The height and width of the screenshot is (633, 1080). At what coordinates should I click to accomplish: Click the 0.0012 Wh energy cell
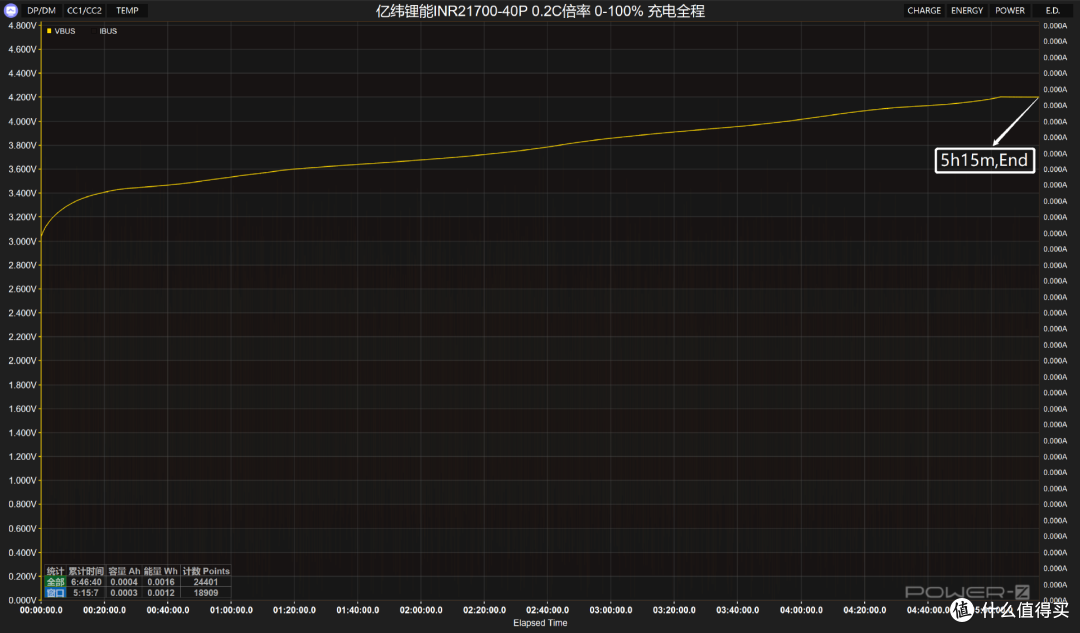pyautogui.click(x=160, y=592)
